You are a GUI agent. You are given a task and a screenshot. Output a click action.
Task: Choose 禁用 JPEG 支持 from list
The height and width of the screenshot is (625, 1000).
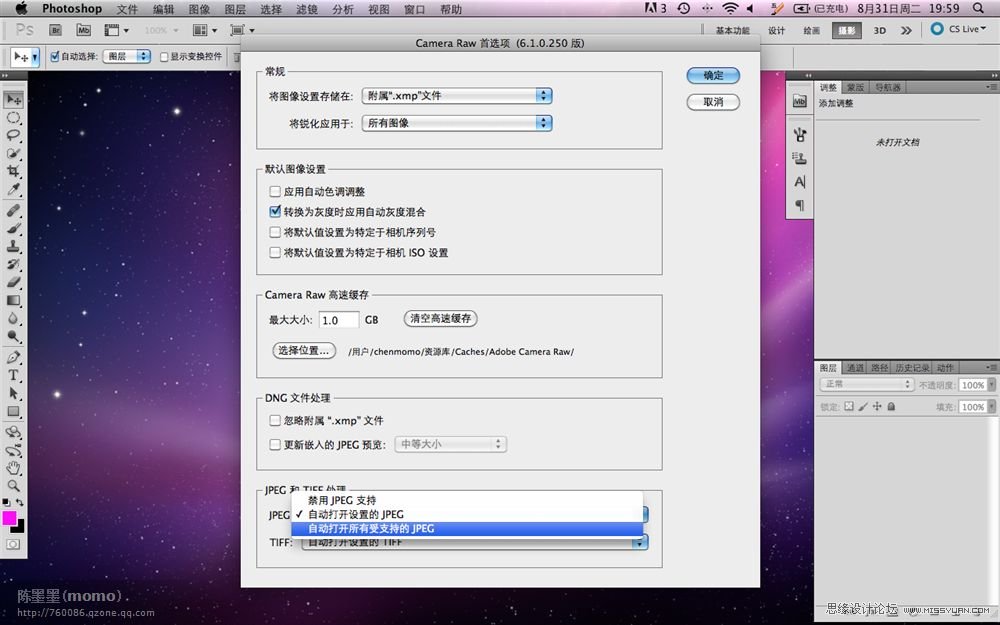(467, 500)
